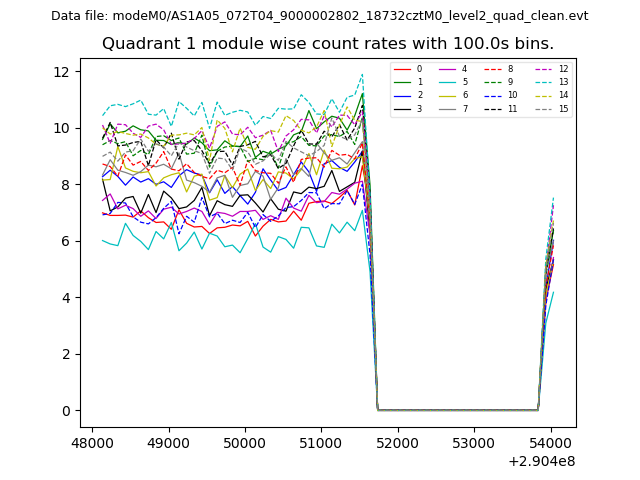Screen dimensions: 640x480
Task: Click the plot title text
Action: pyautogui.click(x=328, y=44)
